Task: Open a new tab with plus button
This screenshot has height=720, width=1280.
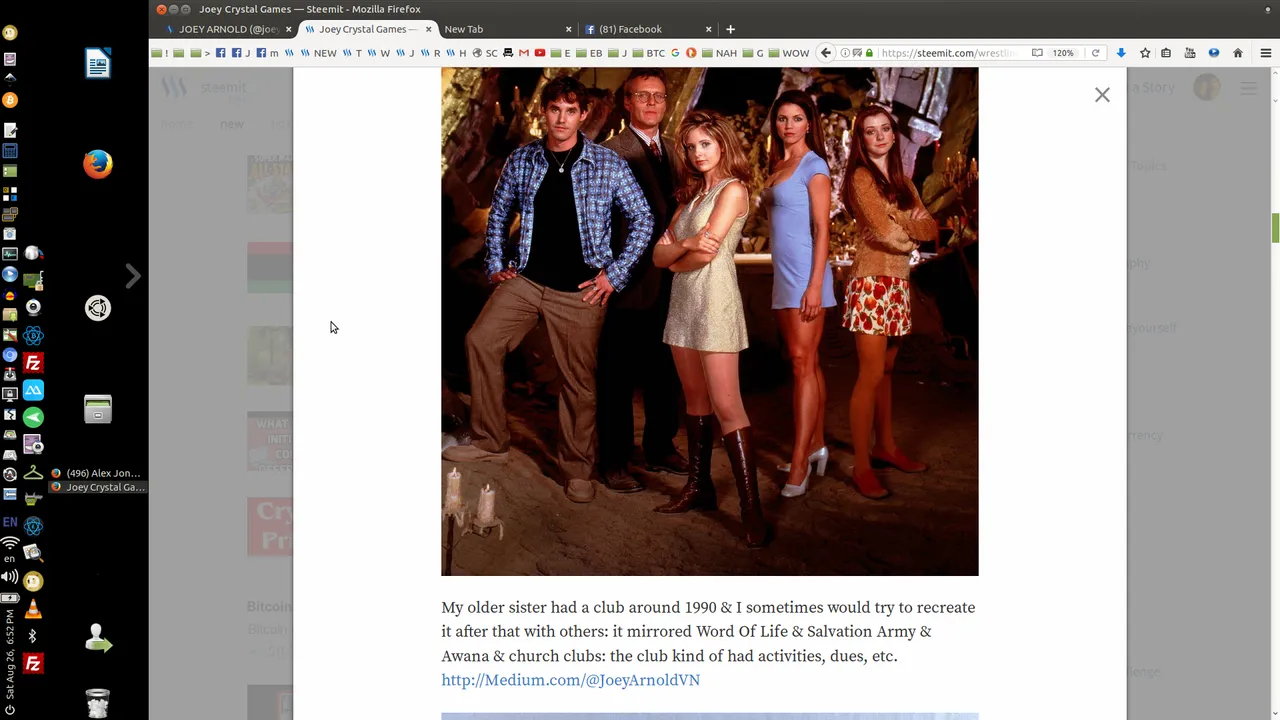Action: (730, 29)
